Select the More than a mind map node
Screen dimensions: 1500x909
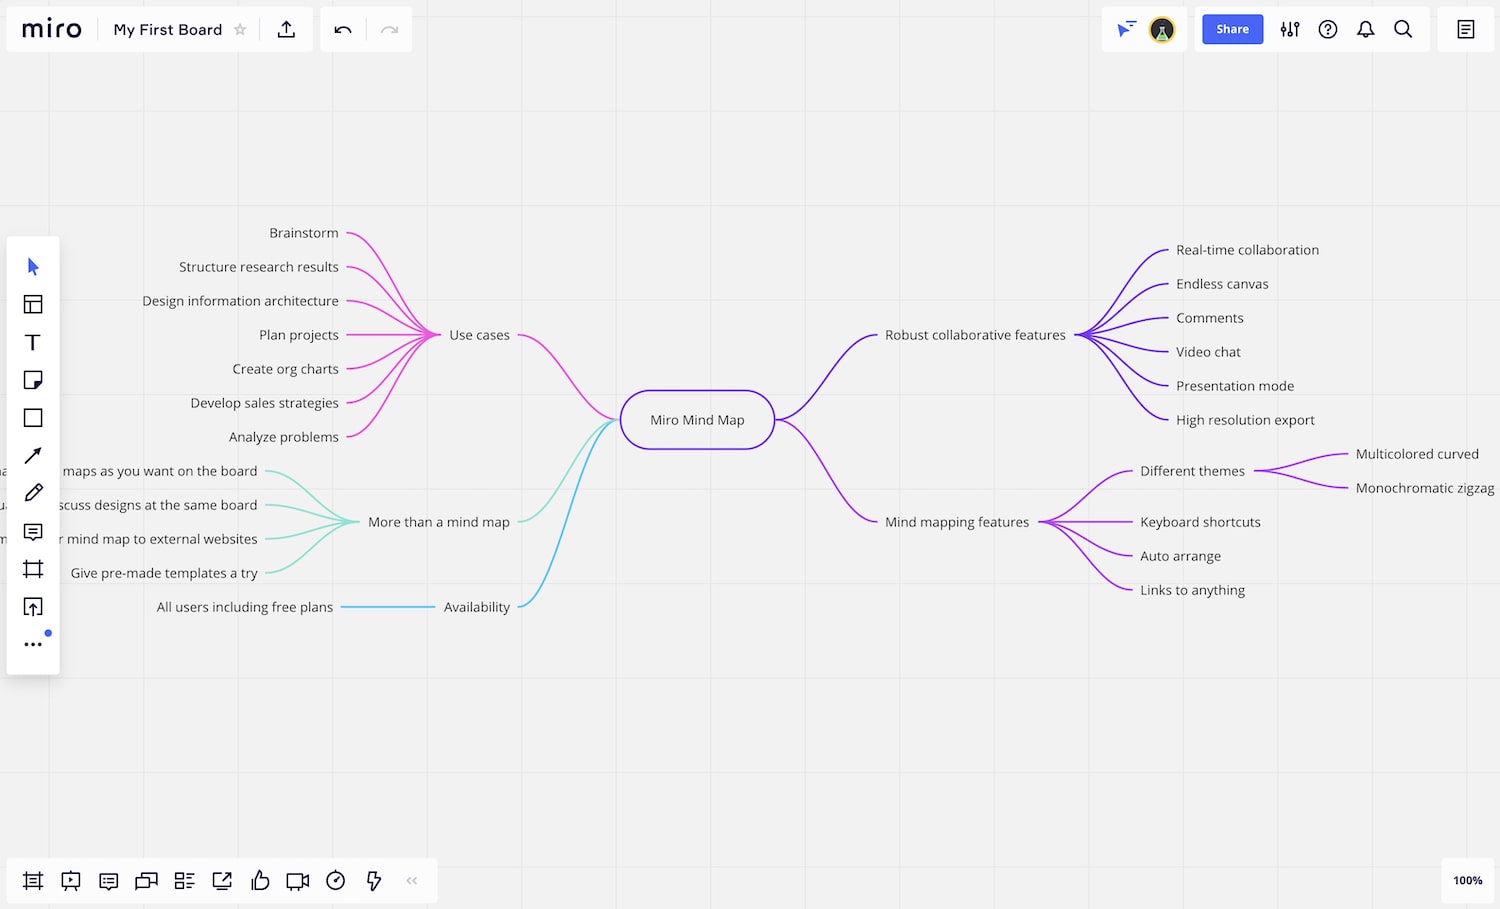point(439,522)
